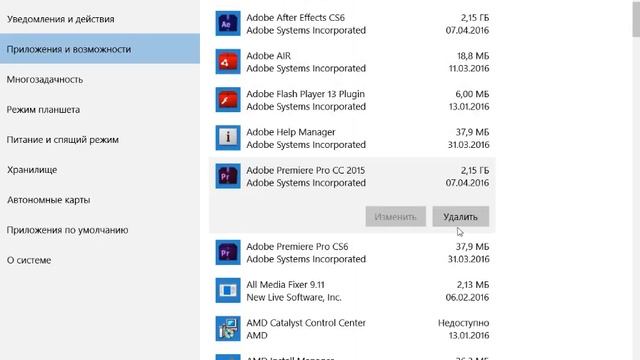Click the greyed Изменить button
Image resolution: width=640 pixels, height=360 pixels.
tap(396, 216)
